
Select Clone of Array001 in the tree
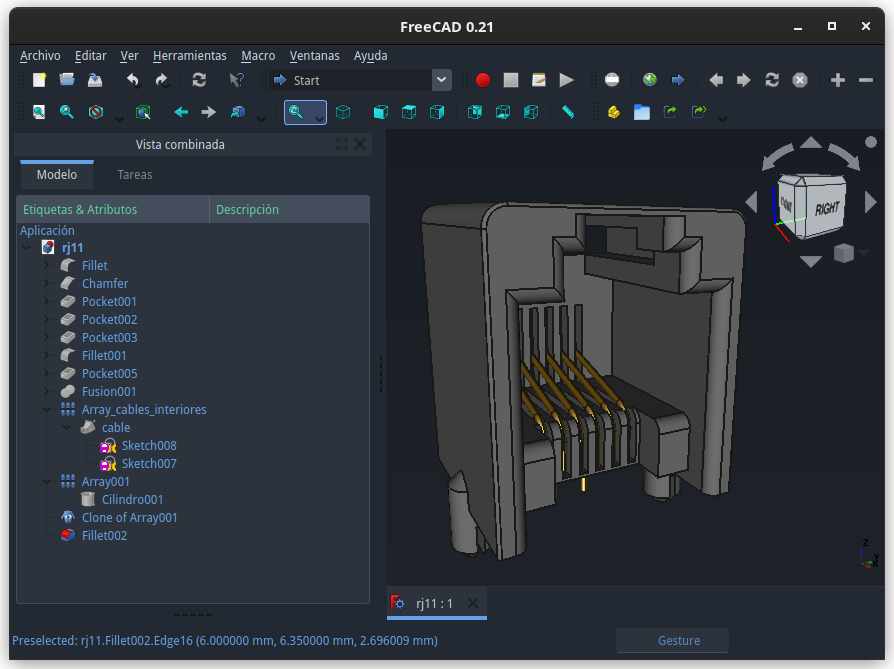[129, 517]
